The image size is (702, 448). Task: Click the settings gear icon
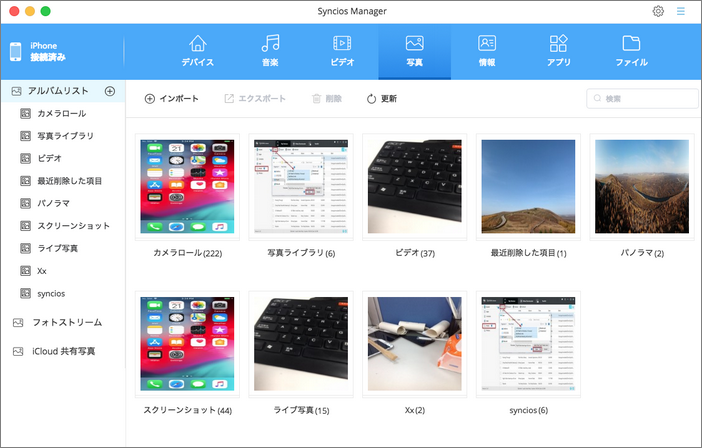click(658, 11)
